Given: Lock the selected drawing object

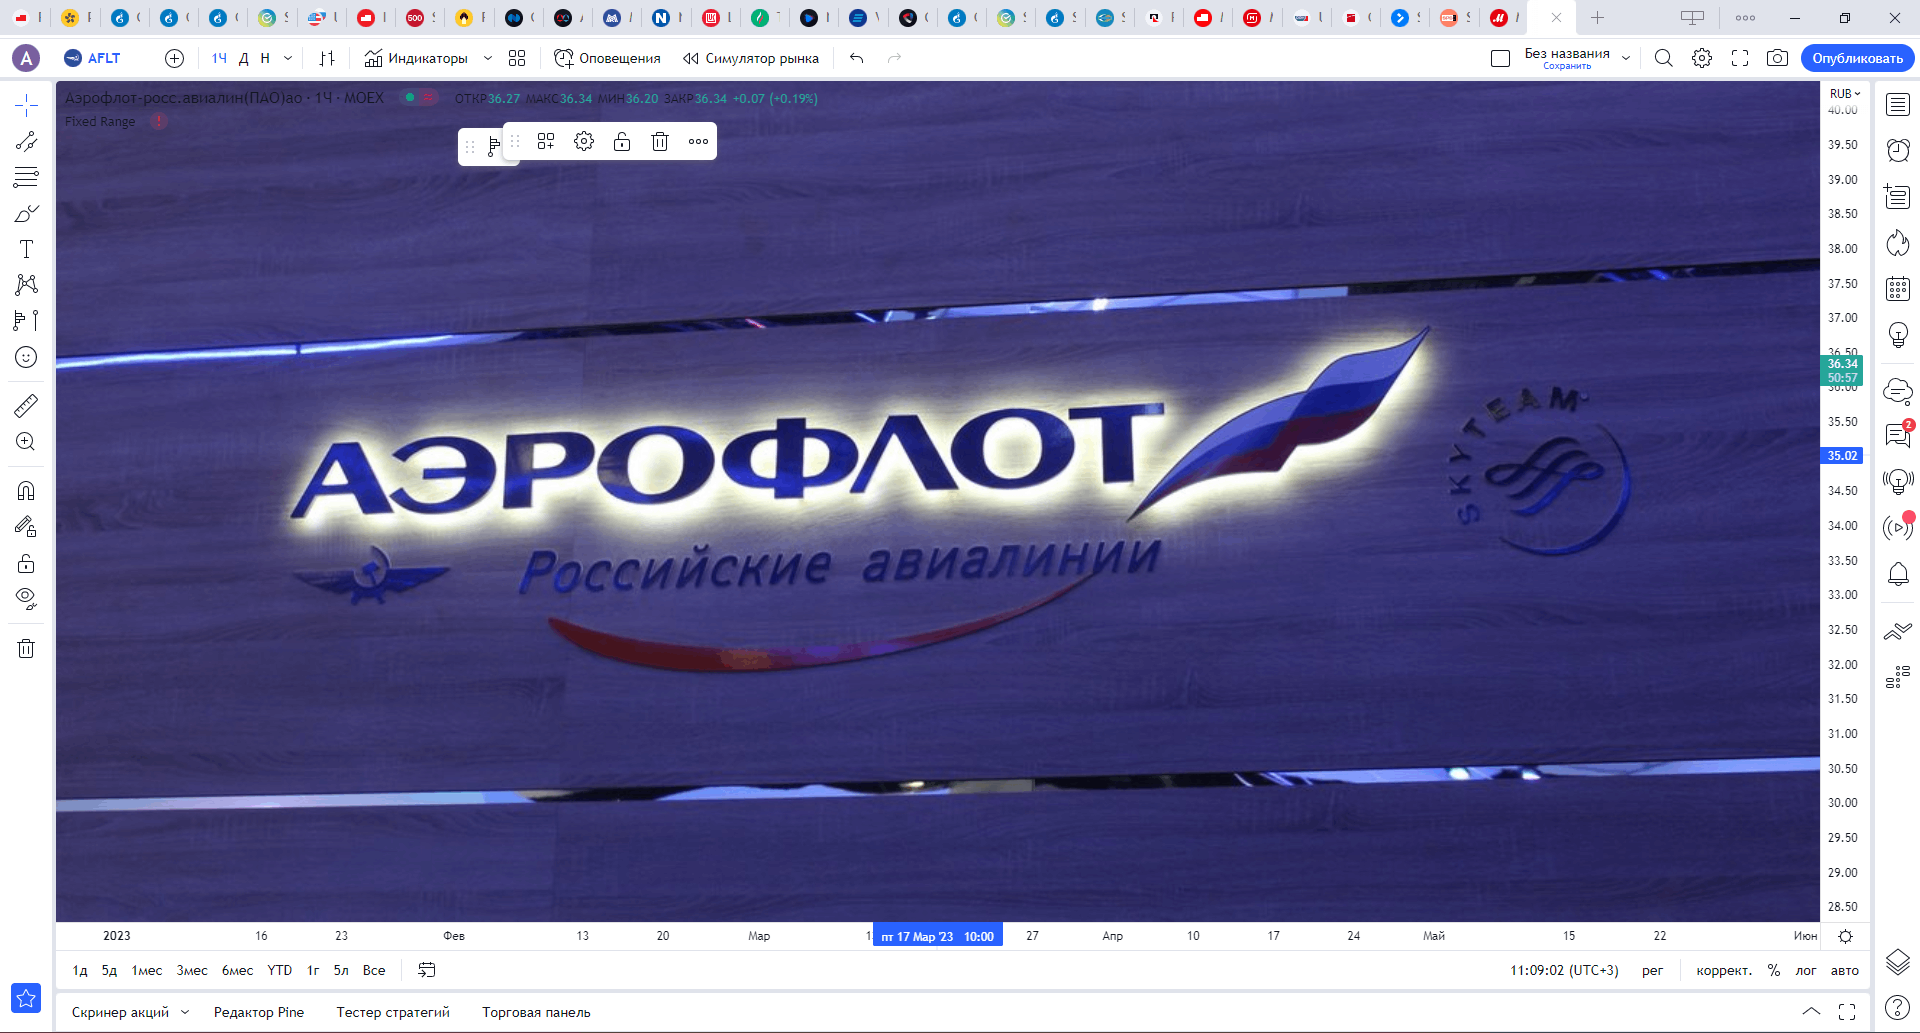Looking at the screenshot, I should click(622, 141).
